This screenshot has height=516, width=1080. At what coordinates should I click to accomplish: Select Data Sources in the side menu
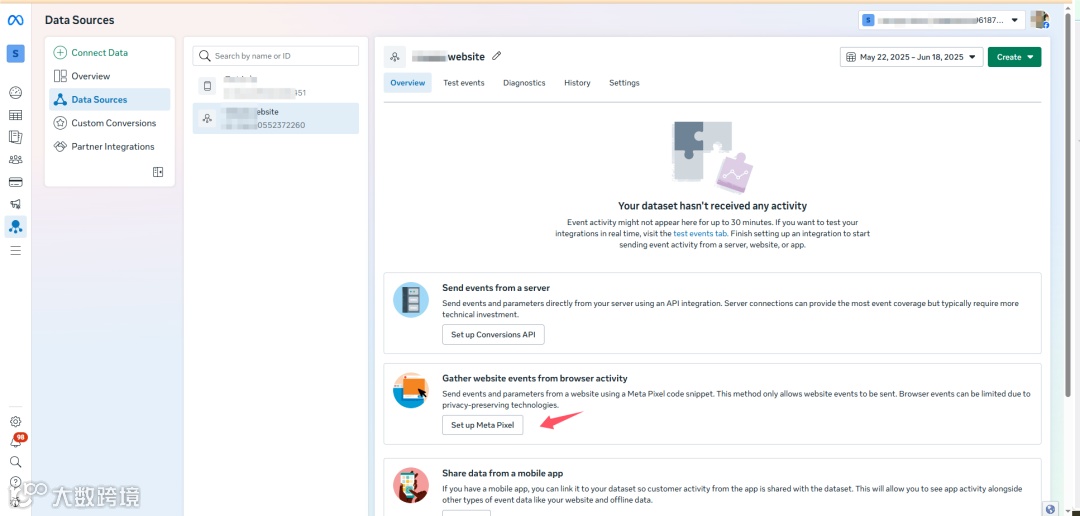coord(110,99)
